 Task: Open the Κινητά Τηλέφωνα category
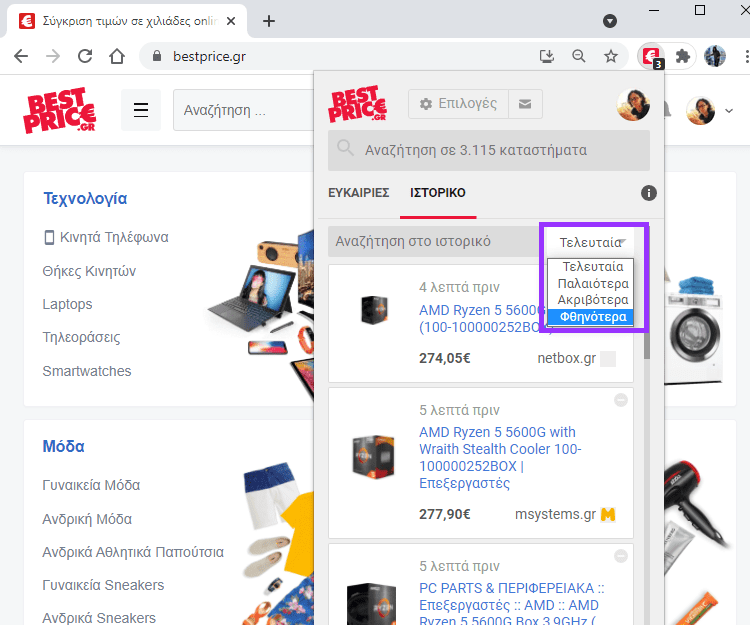click(x=106, y=237)
